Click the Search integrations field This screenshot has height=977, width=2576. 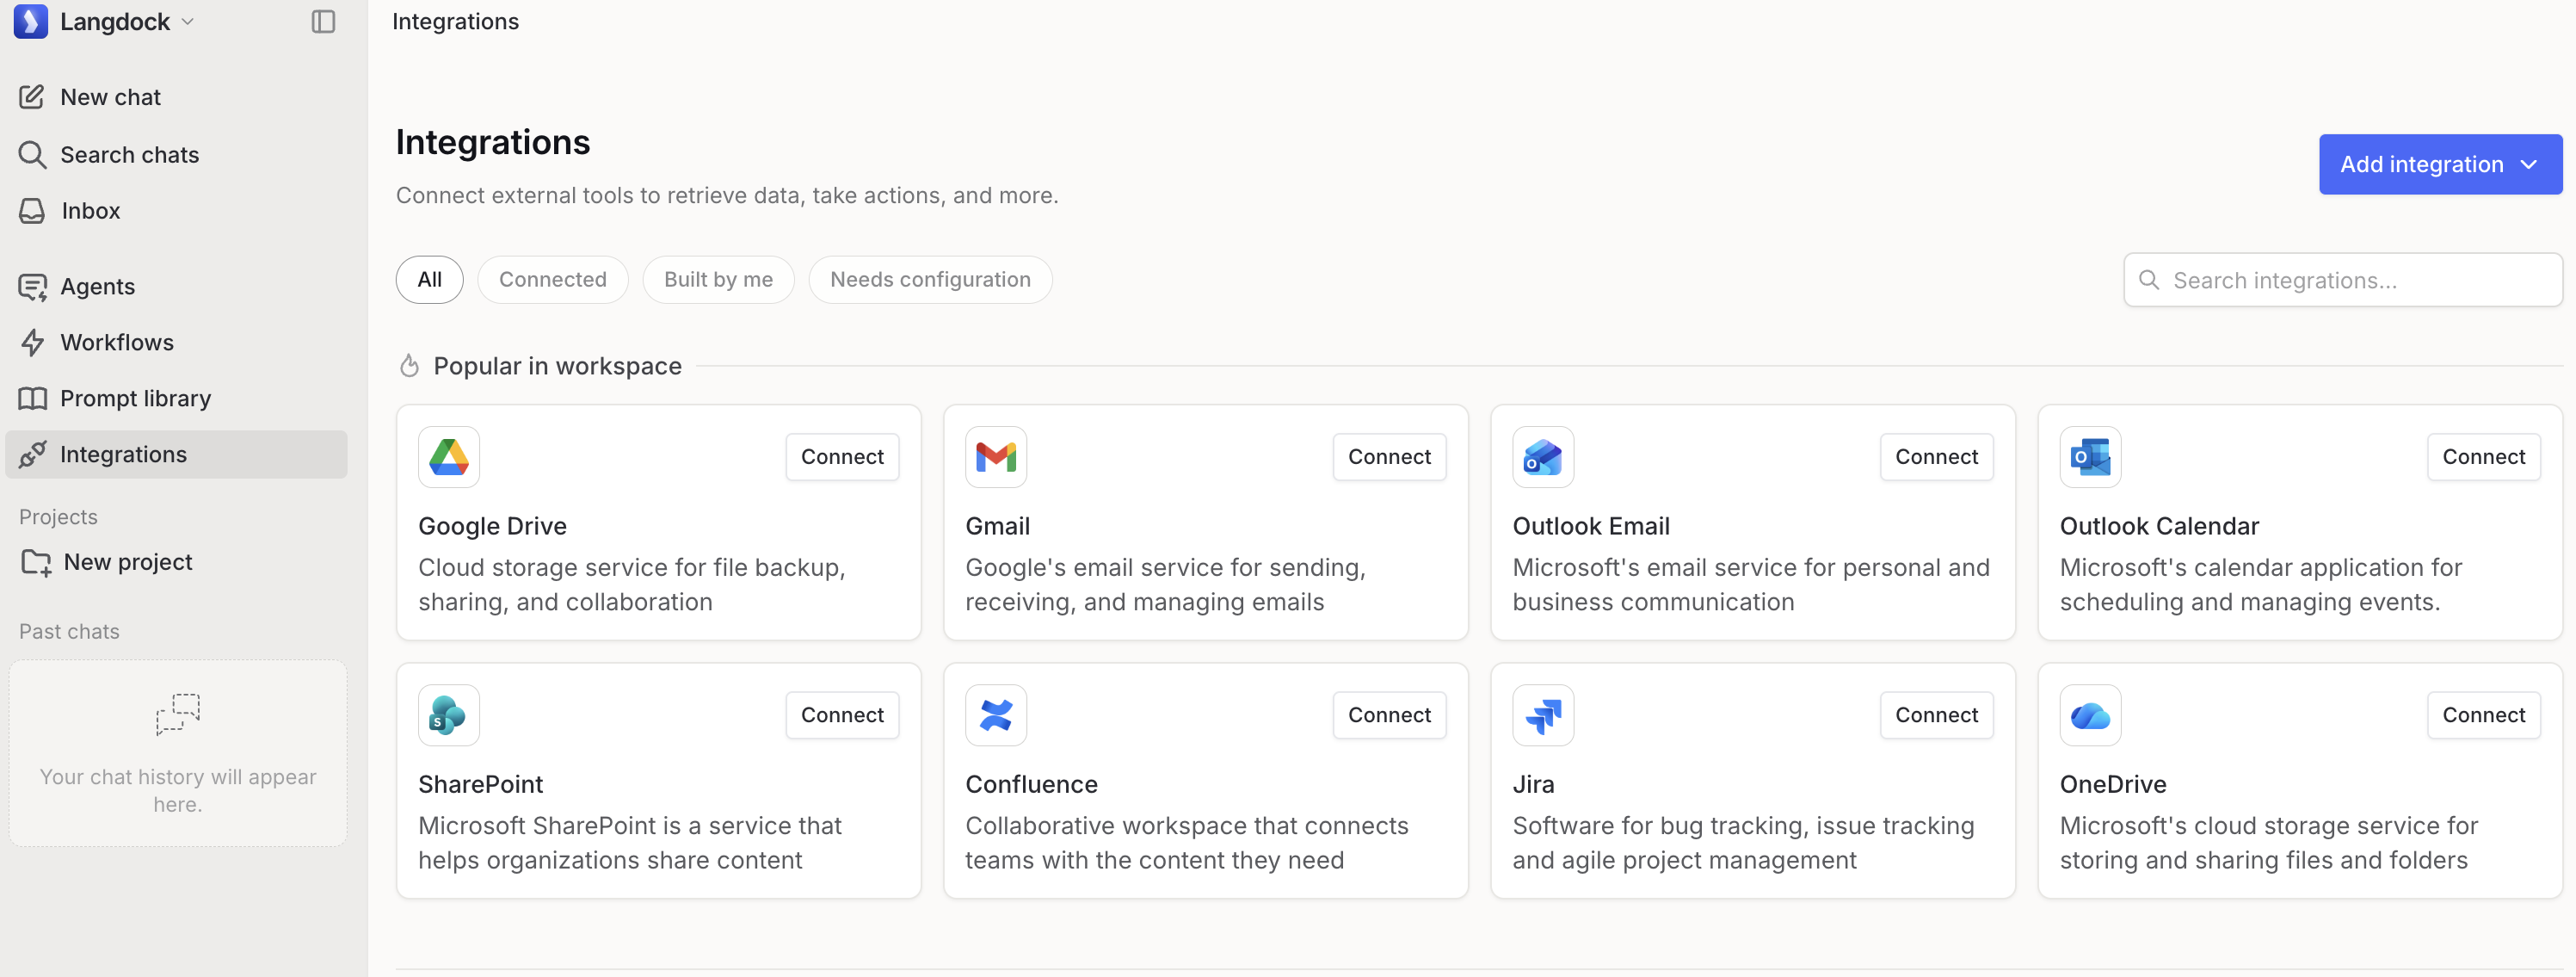click(2342, 280)
